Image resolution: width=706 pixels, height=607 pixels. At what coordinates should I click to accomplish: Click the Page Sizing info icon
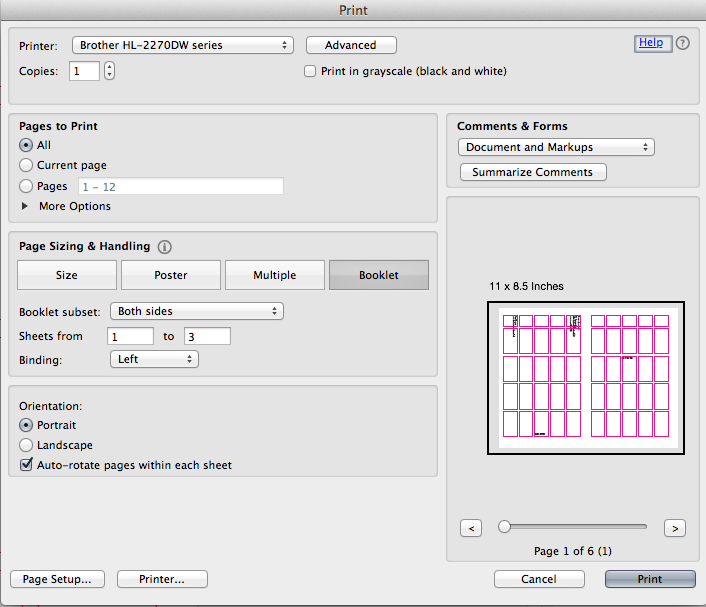pyautogui.click(x=165, y=247)
